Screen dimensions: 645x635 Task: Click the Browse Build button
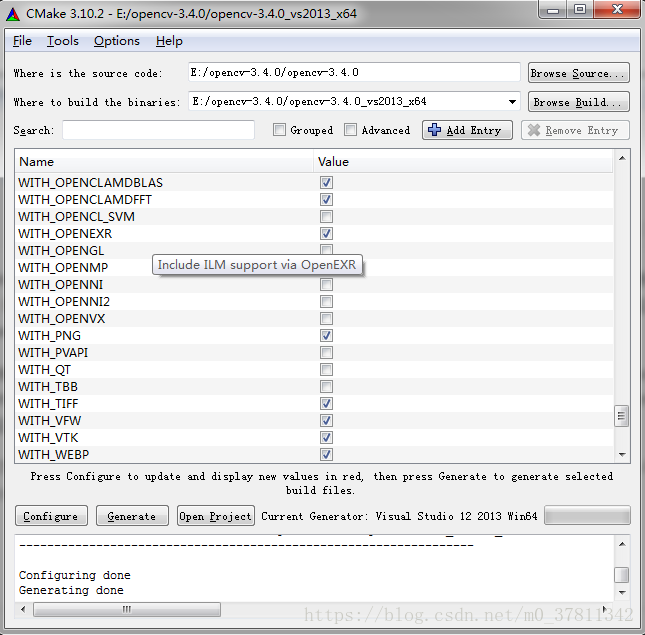[578, 102]
